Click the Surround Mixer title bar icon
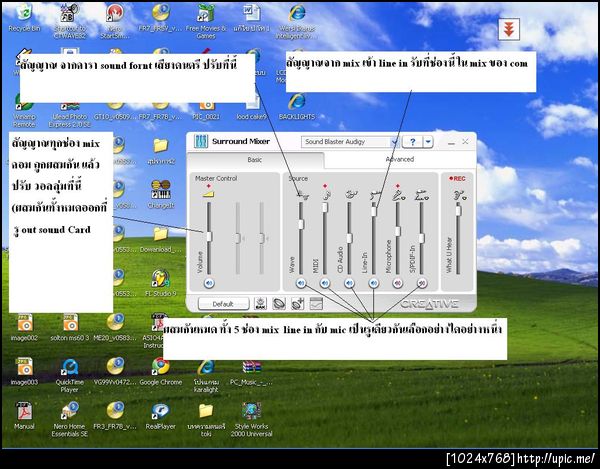600x469 pixels. pyautogui.click(x=201, y=142)
